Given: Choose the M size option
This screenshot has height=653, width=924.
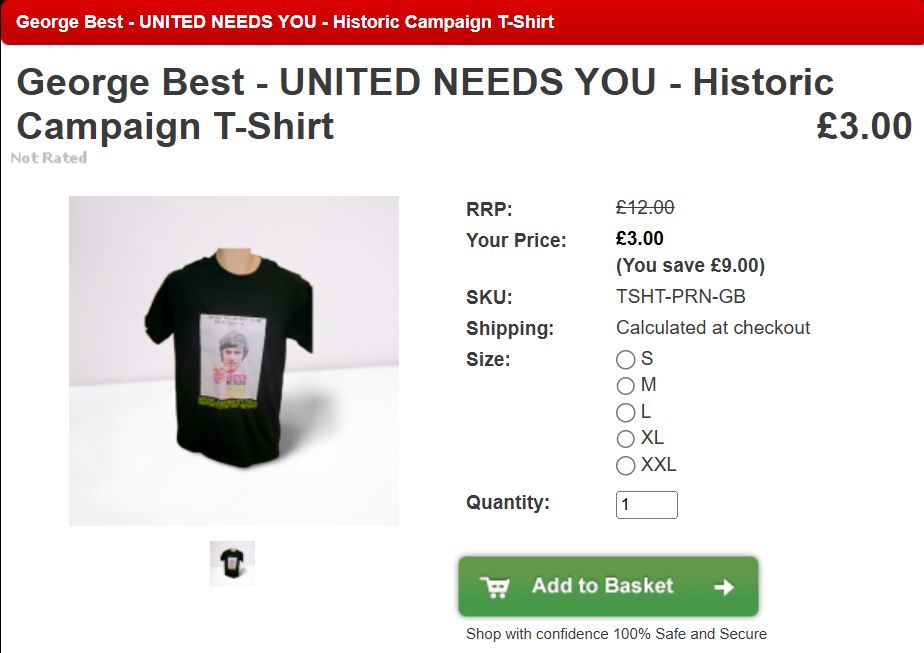Looking at the screenshot, I should pos(626,386).
